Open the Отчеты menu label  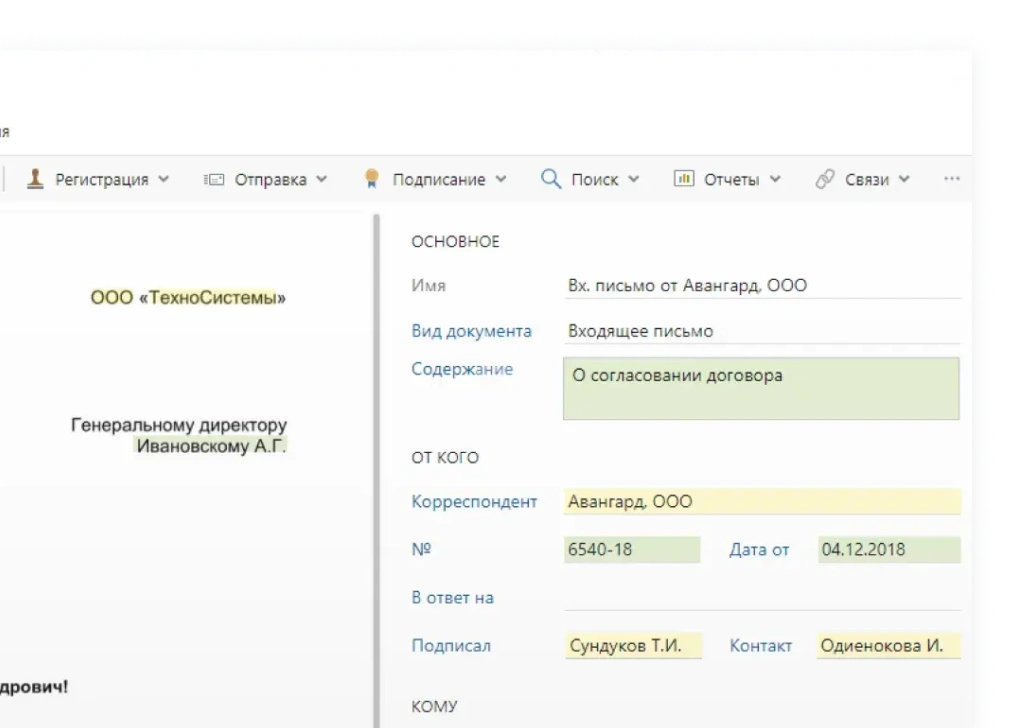point(731,180)
